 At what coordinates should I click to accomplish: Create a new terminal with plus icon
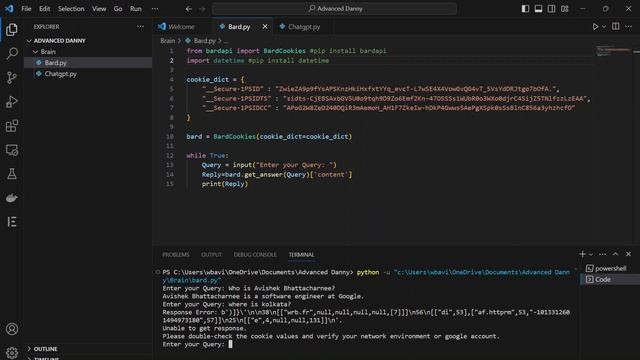[x=582, y=254]
